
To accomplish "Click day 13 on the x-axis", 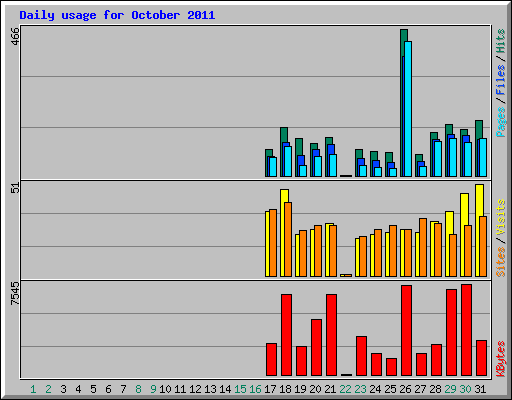I will click(x=210, y=389).
